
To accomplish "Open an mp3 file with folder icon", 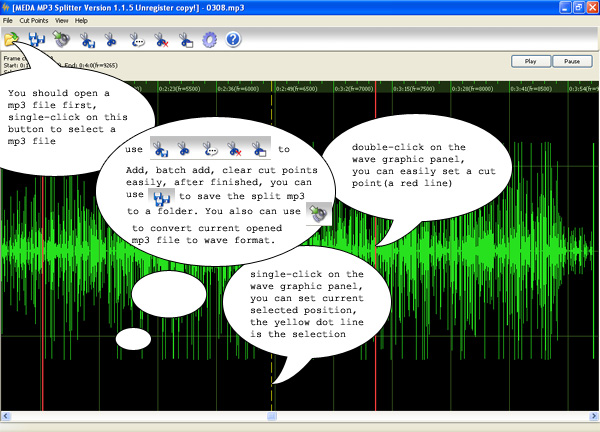I will 11,39.
